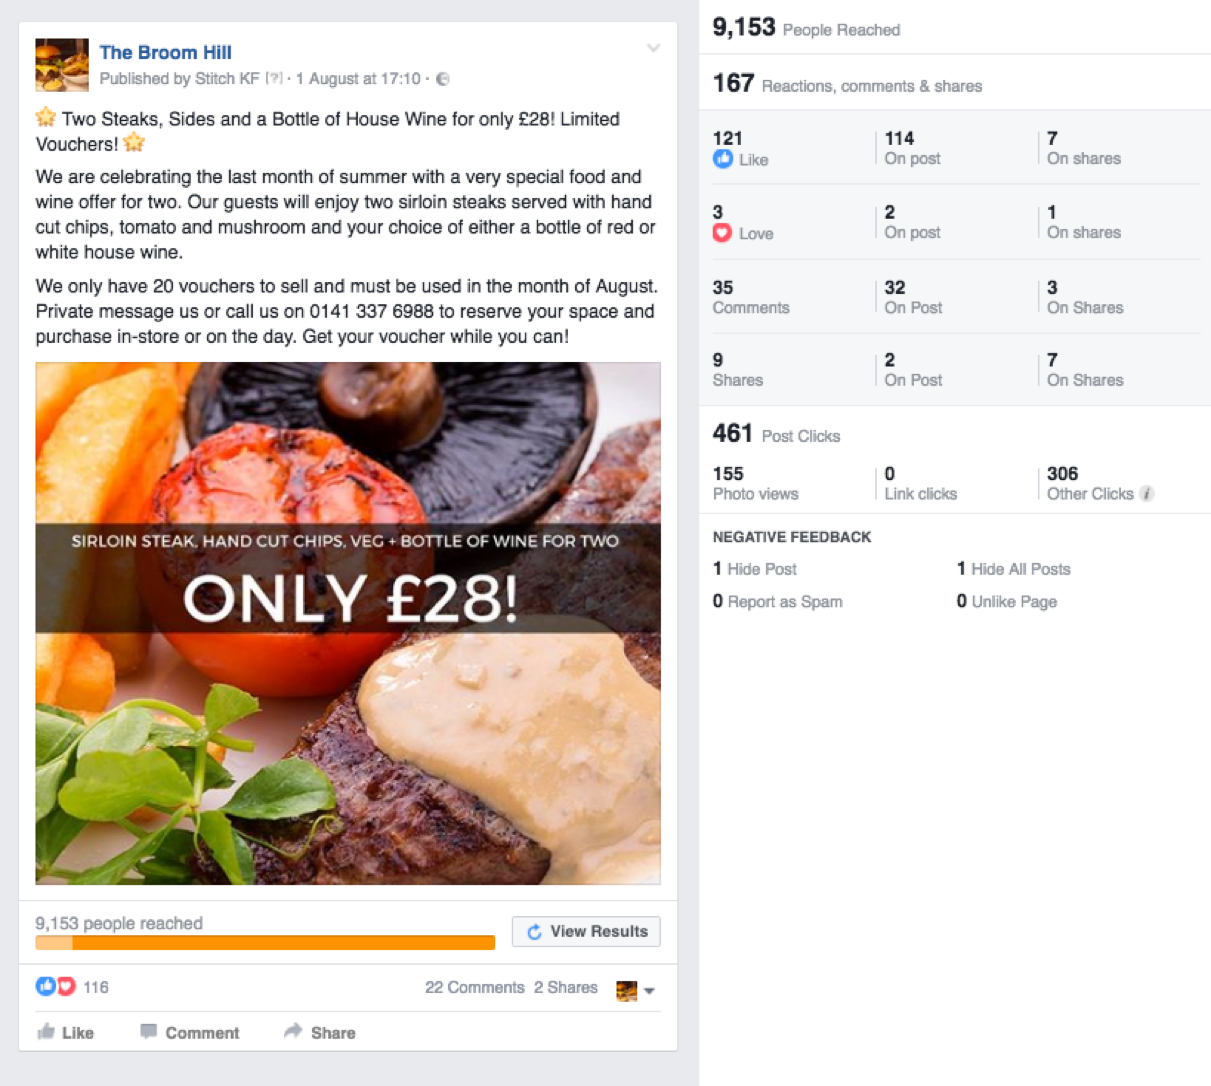Open the 2 Shares link
Image resolution: width=1211 pixels, height=1086 pixels.
tap(566, 987)
